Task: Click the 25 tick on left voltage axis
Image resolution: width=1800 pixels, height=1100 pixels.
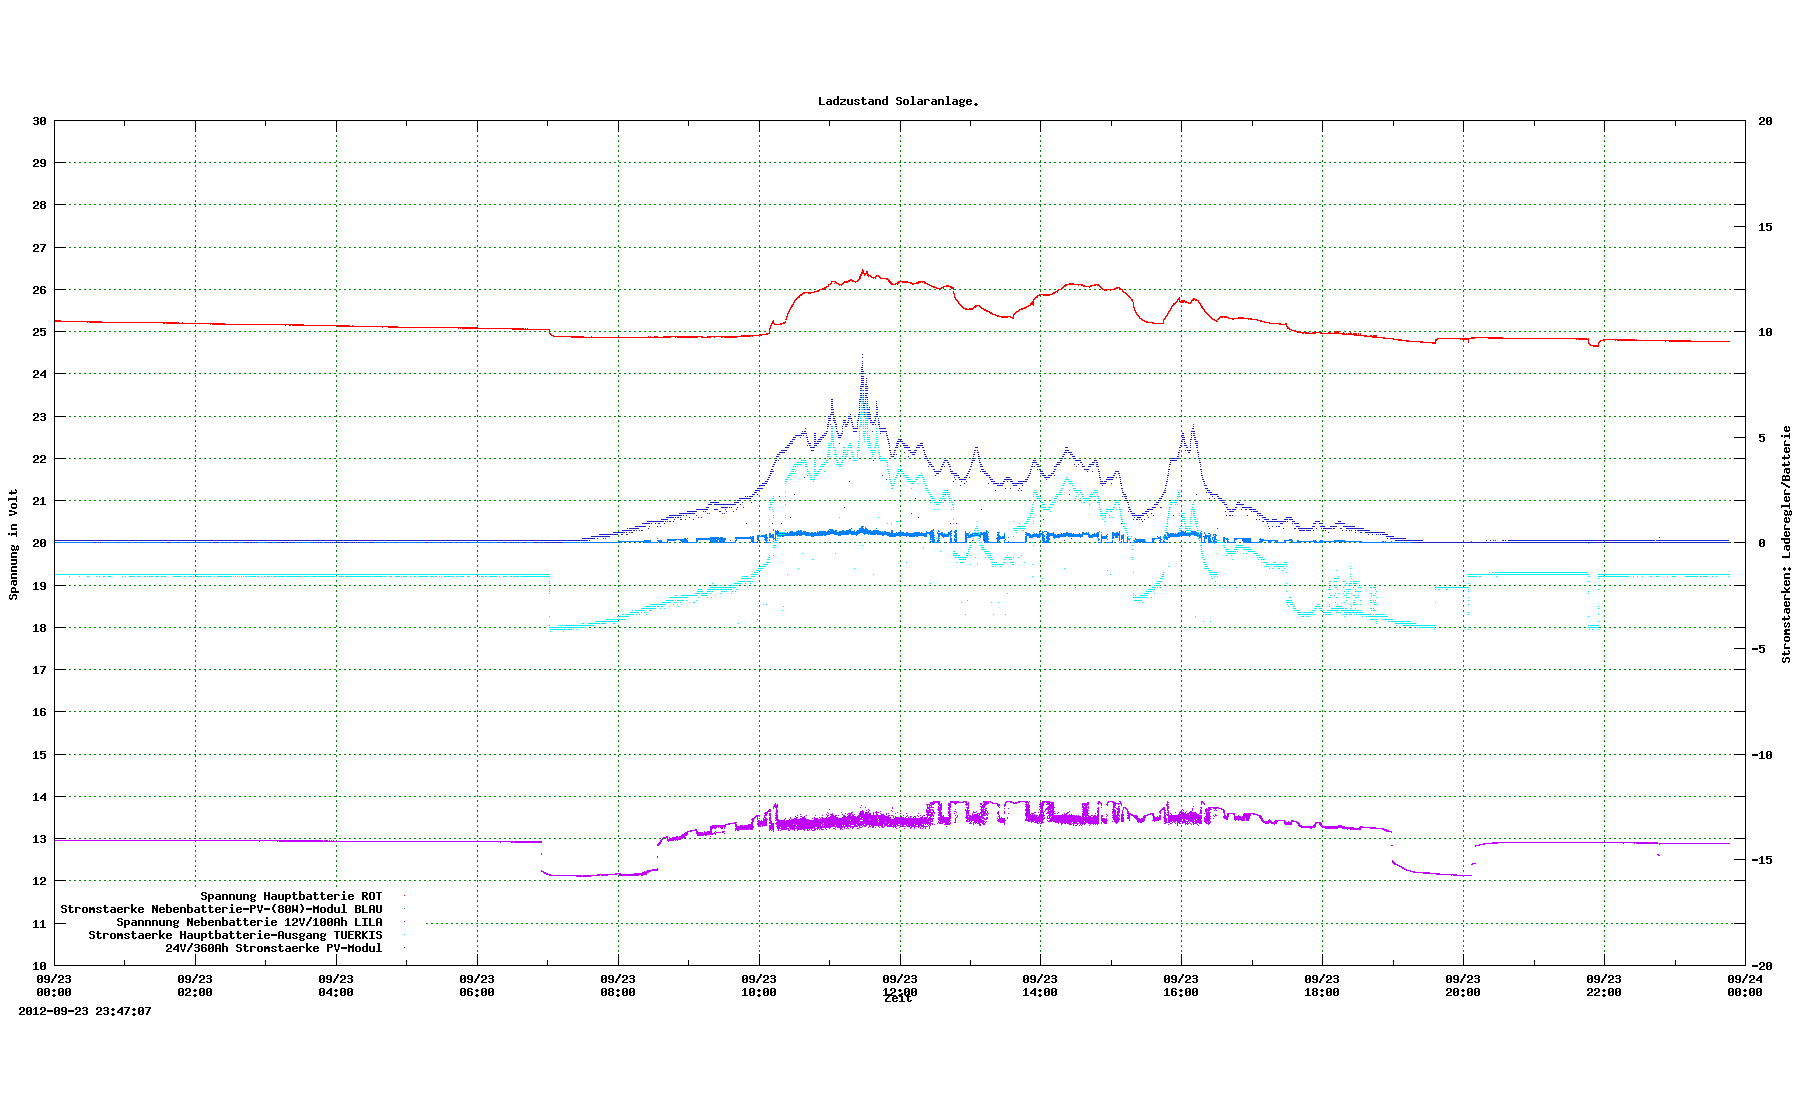Action: pos(39,332)
